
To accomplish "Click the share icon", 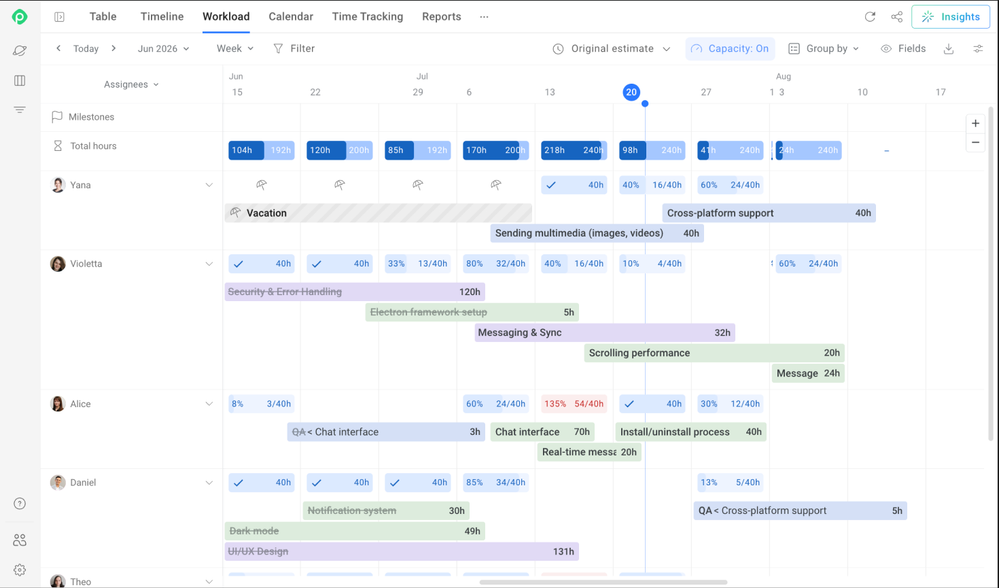I will tap(896, 17).
